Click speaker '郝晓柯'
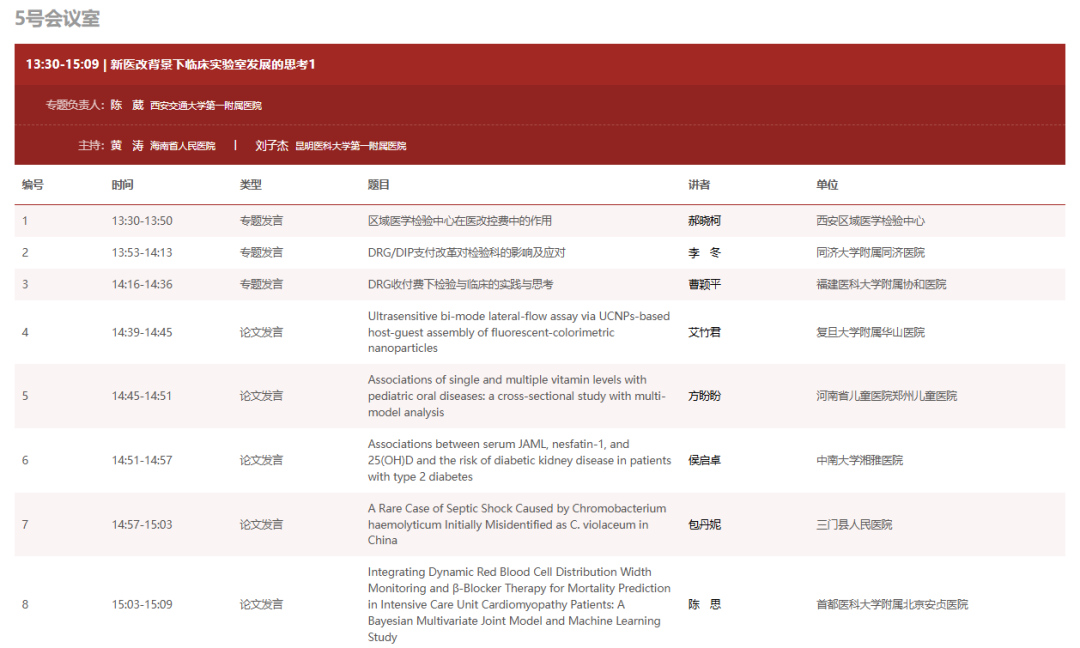 (704, 221)
